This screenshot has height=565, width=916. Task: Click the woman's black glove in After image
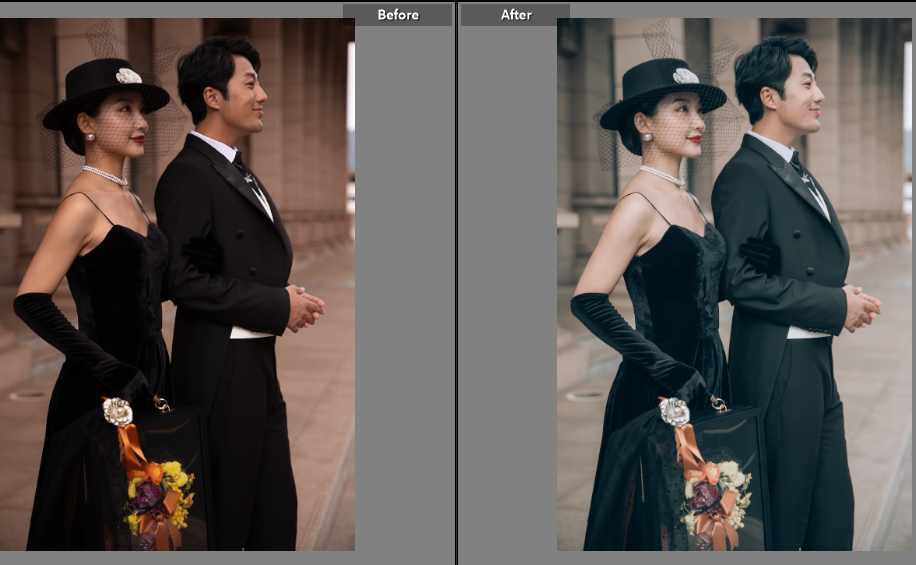(x=628, y=340)
